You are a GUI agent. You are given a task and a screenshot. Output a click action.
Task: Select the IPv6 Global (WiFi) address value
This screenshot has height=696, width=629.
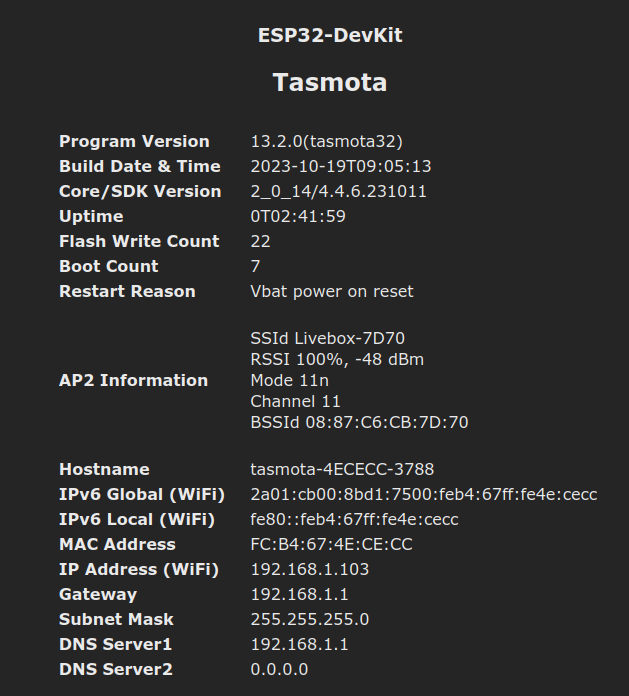pos(423,494)
